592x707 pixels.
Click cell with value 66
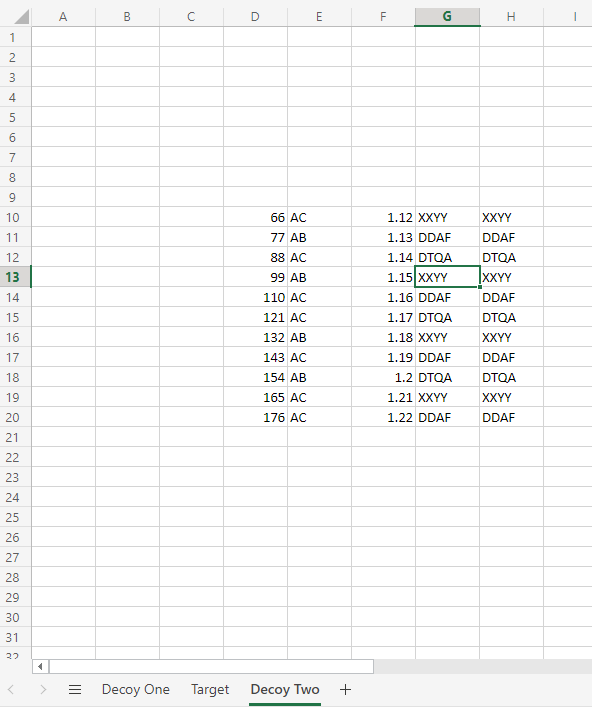click(256, 217)
